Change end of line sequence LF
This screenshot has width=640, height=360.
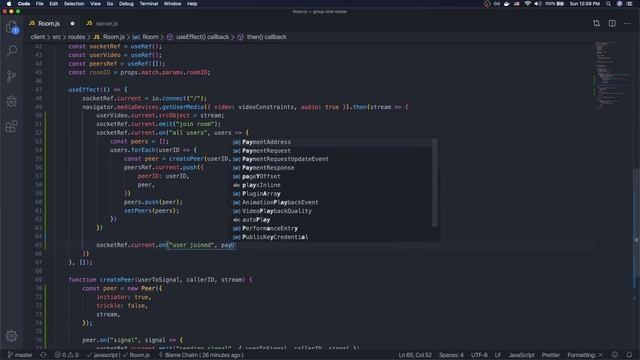(498, 355)
